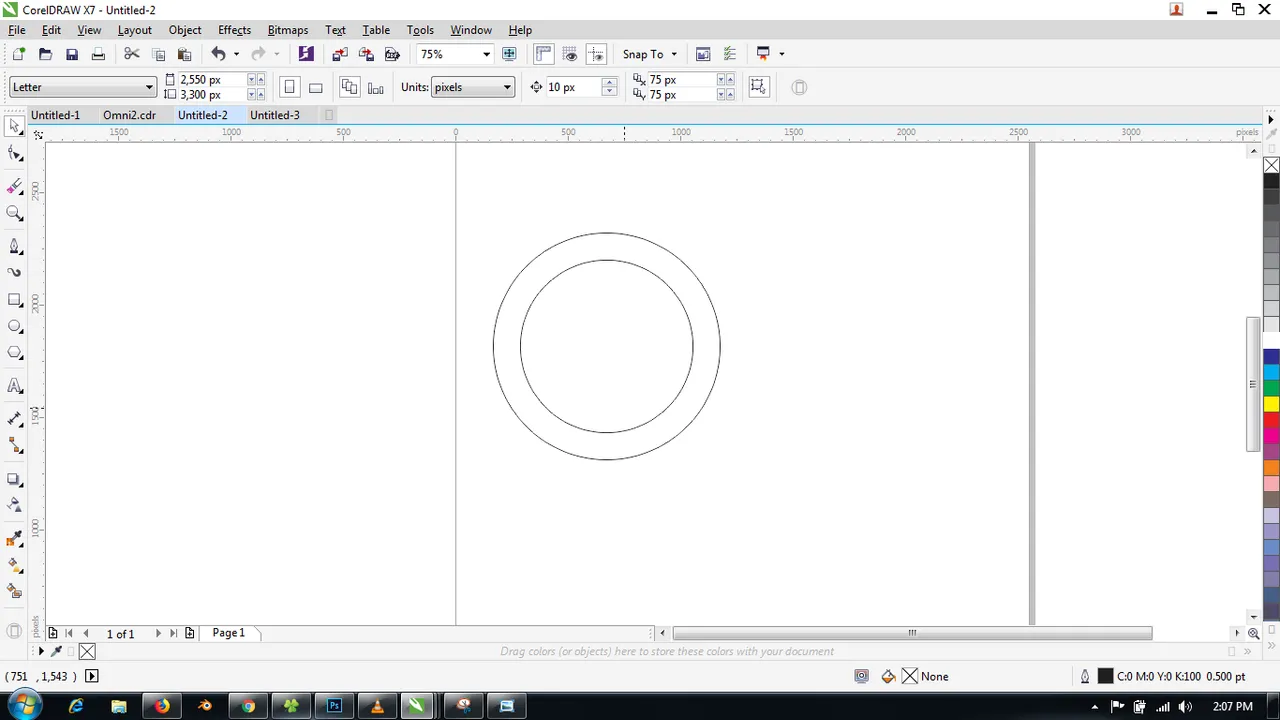The width and height of the screenshot is (1280, 720).
Task: Select the Shape edit tool
Action: [15, 155]
